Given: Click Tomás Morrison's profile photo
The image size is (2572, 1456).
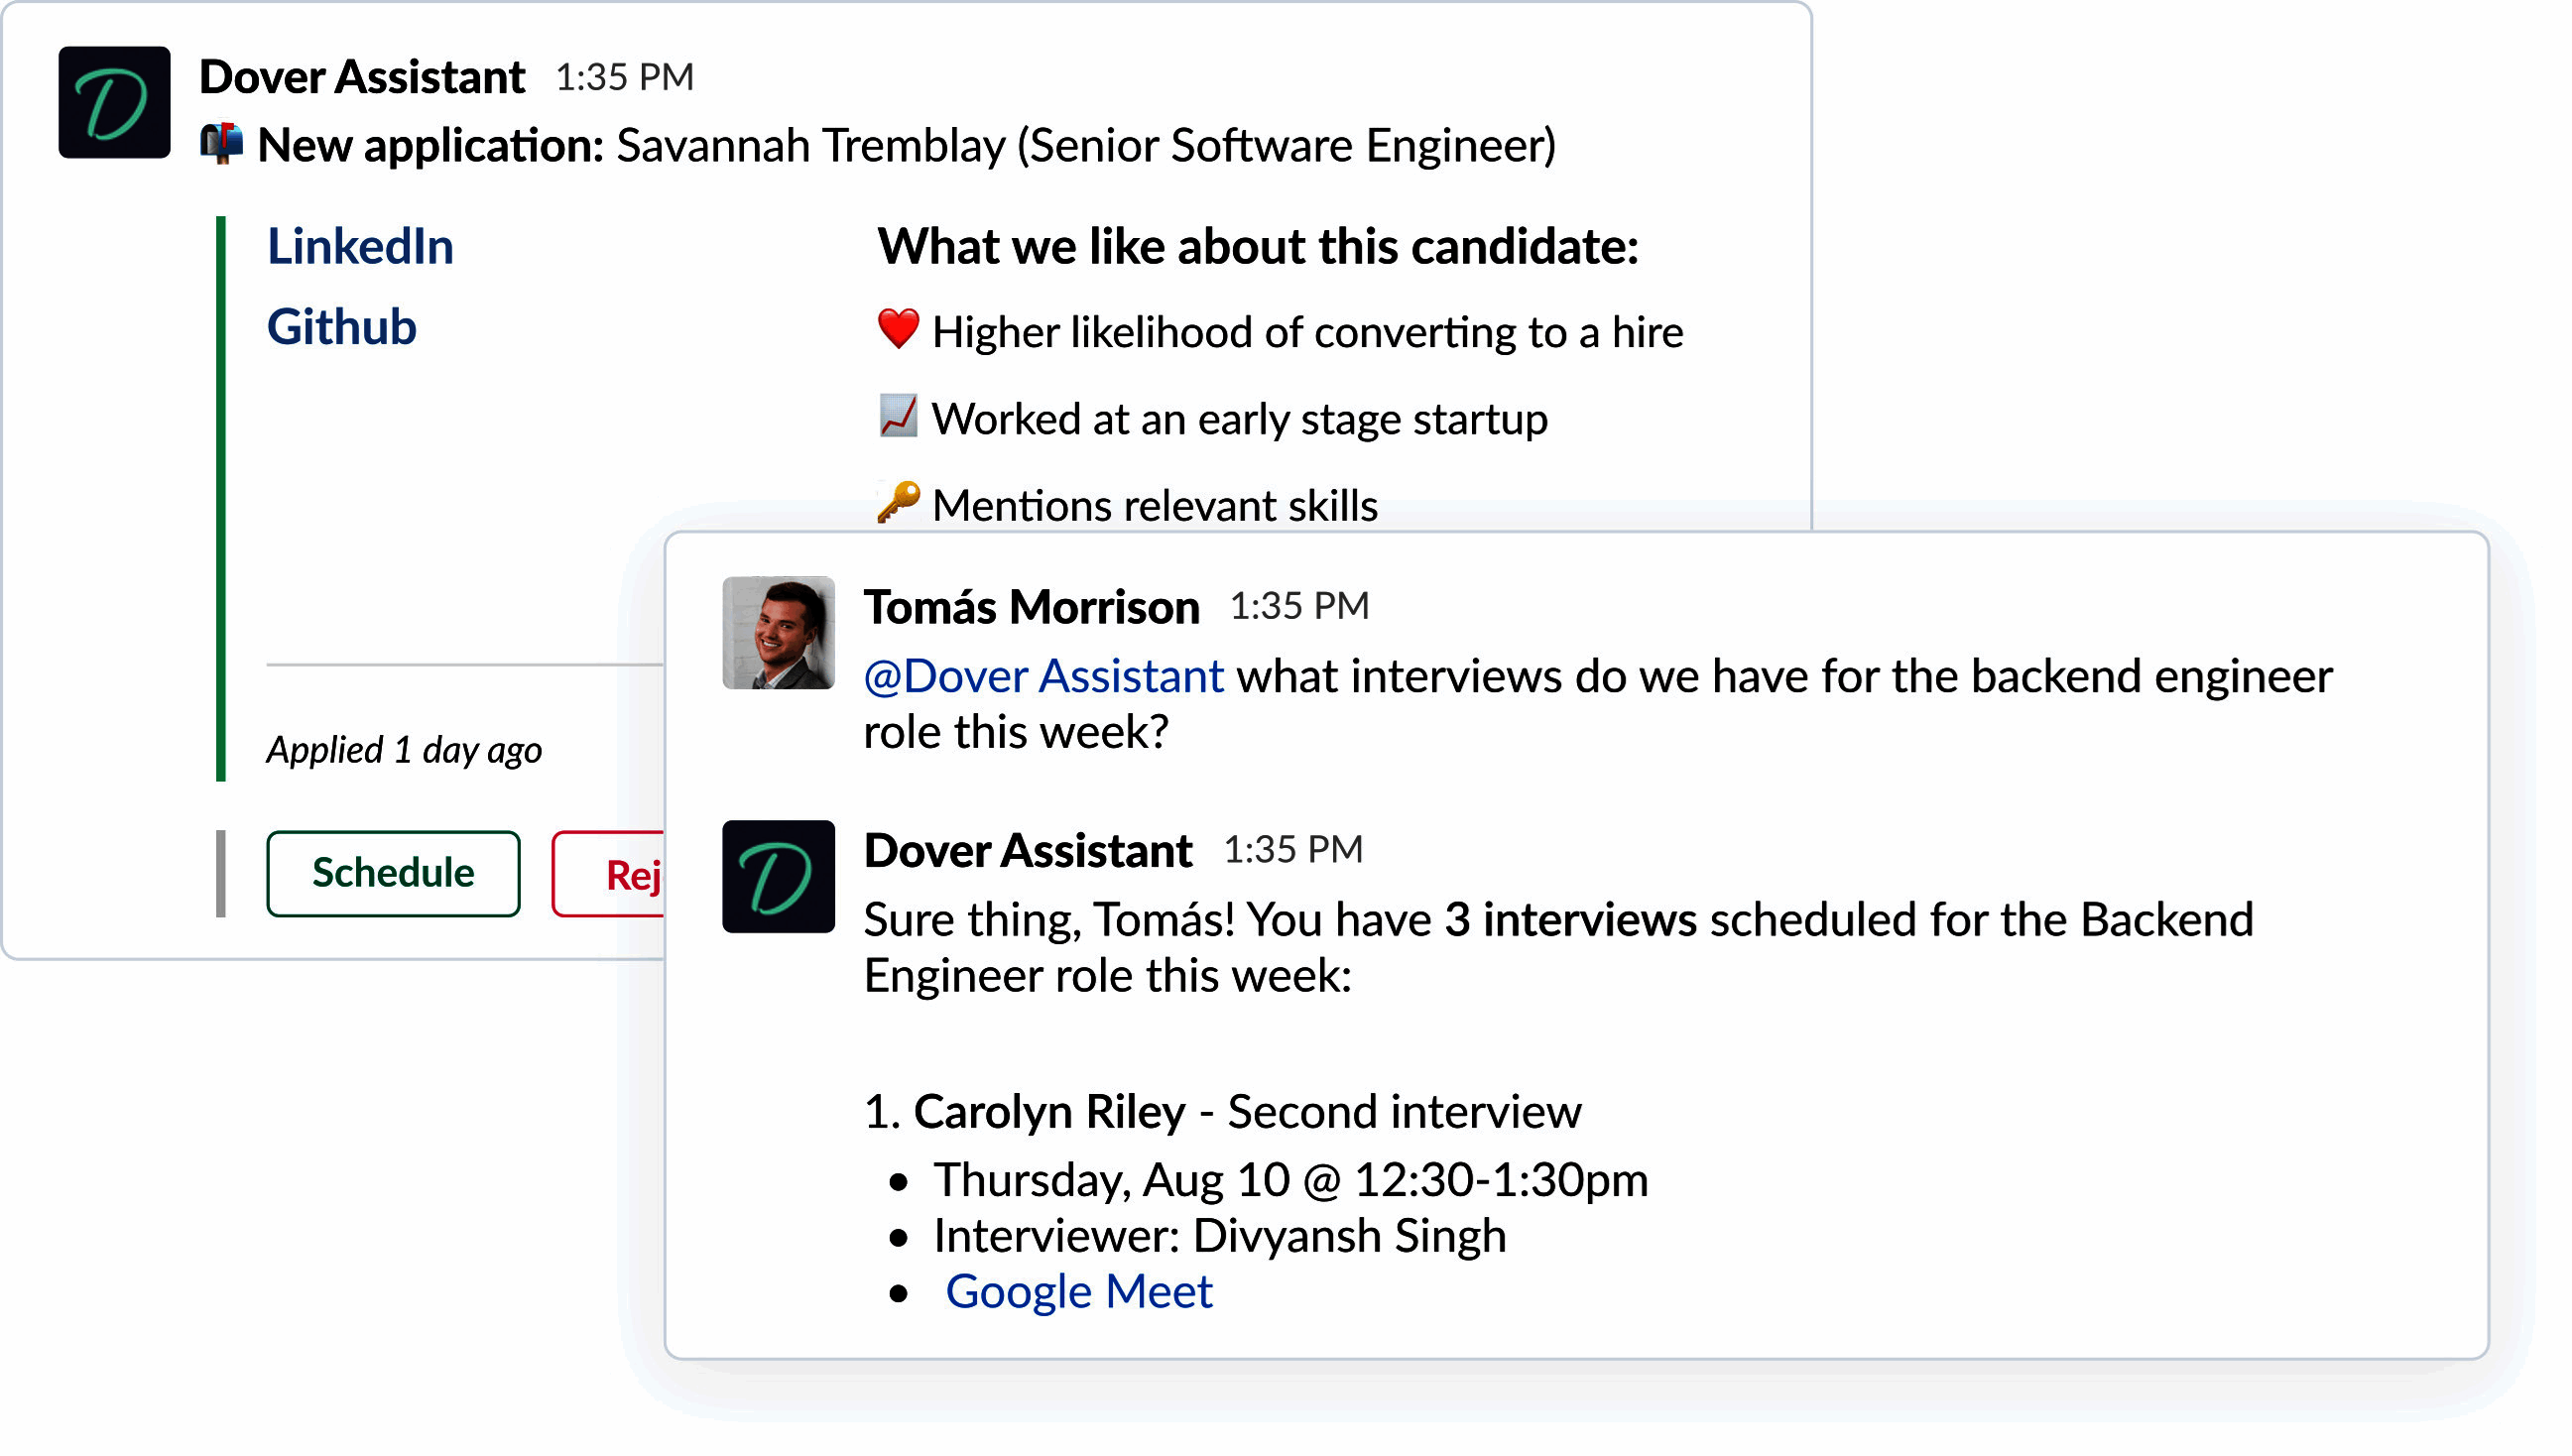Looking at the screenshot, I should (778, 632).
